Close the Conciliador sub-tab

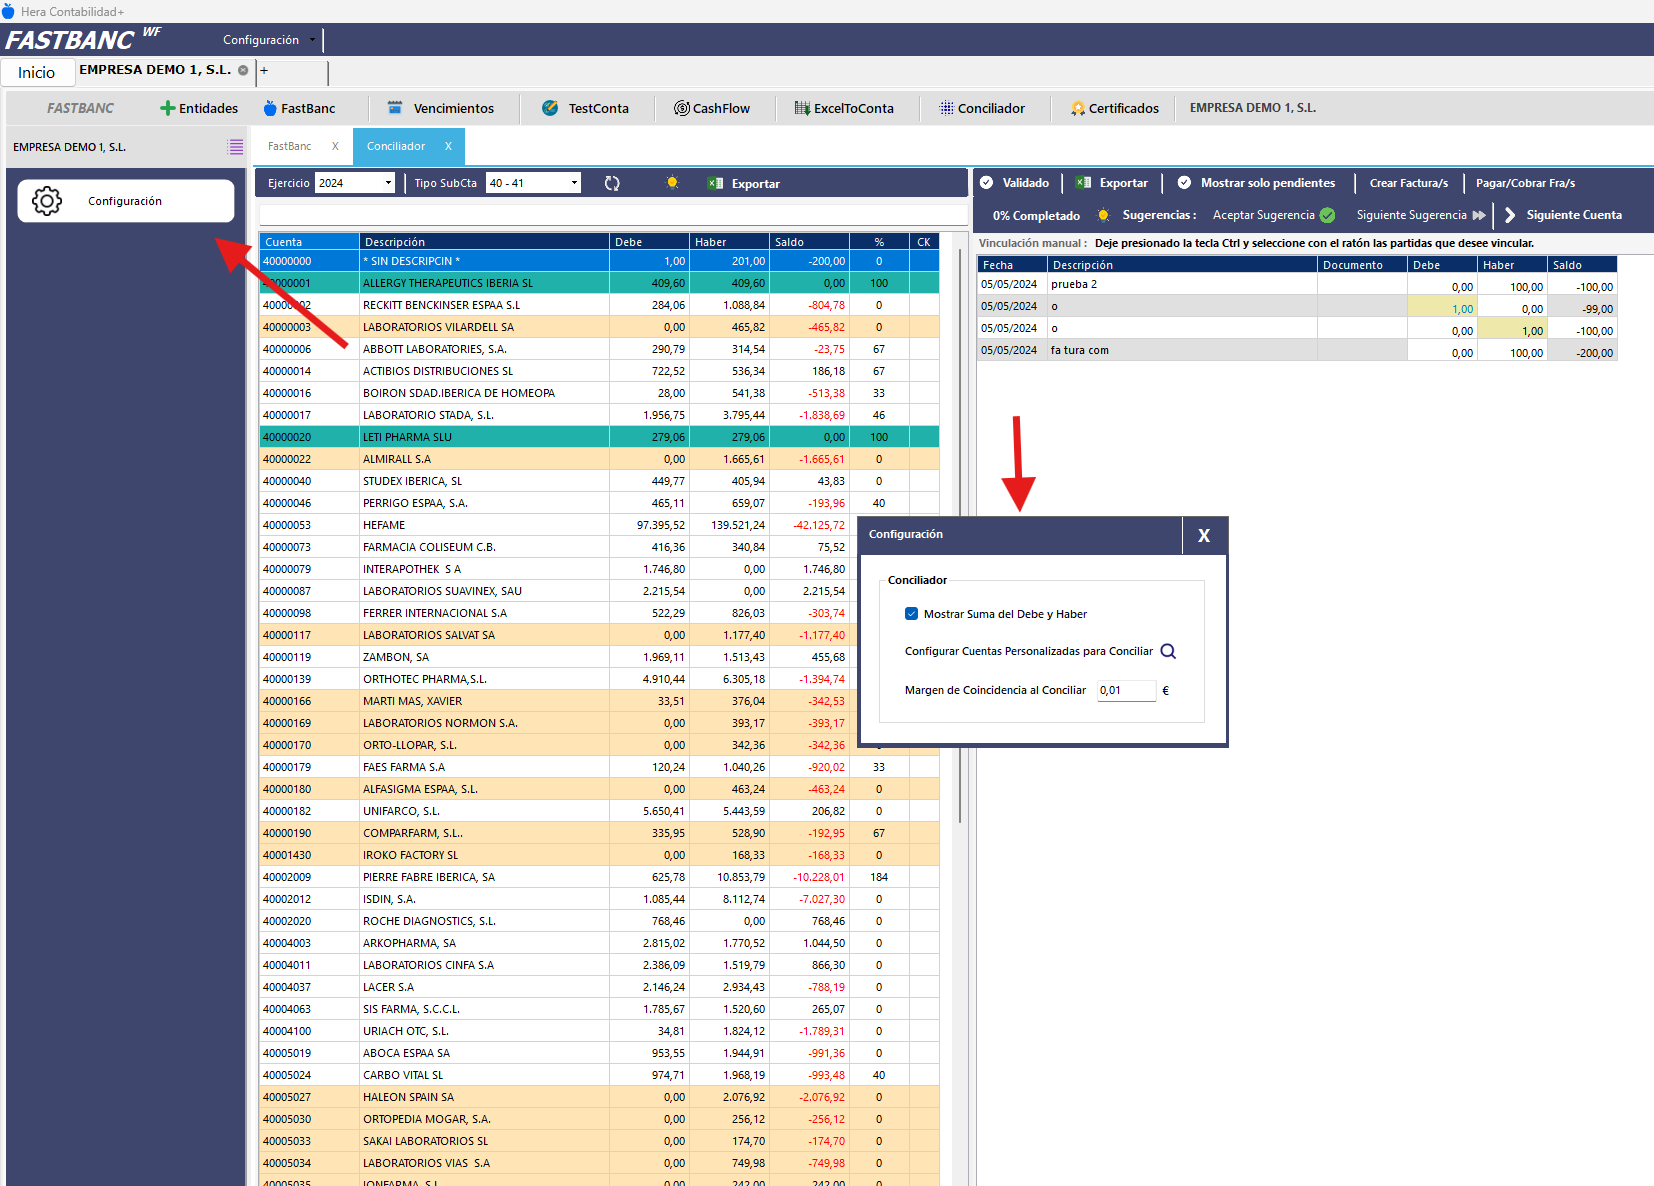448,146
